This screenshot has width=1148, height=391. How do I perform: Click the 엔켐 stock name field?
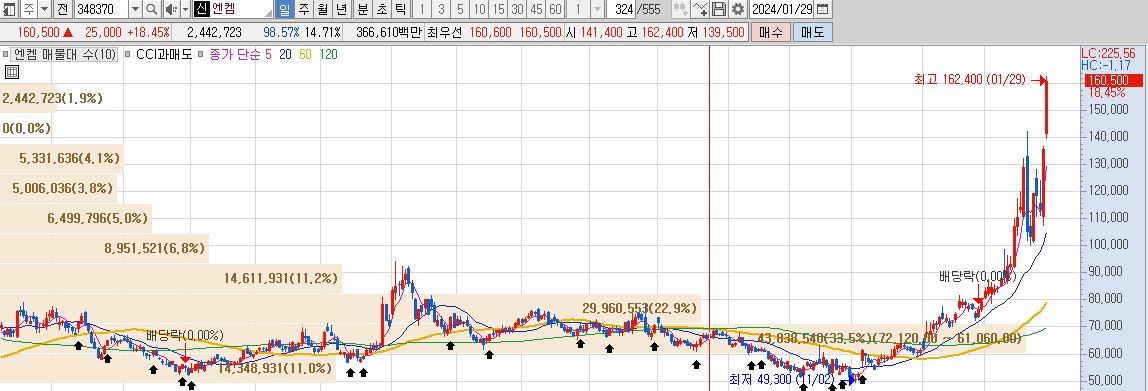pyautogui.click(x=242, y=9)
